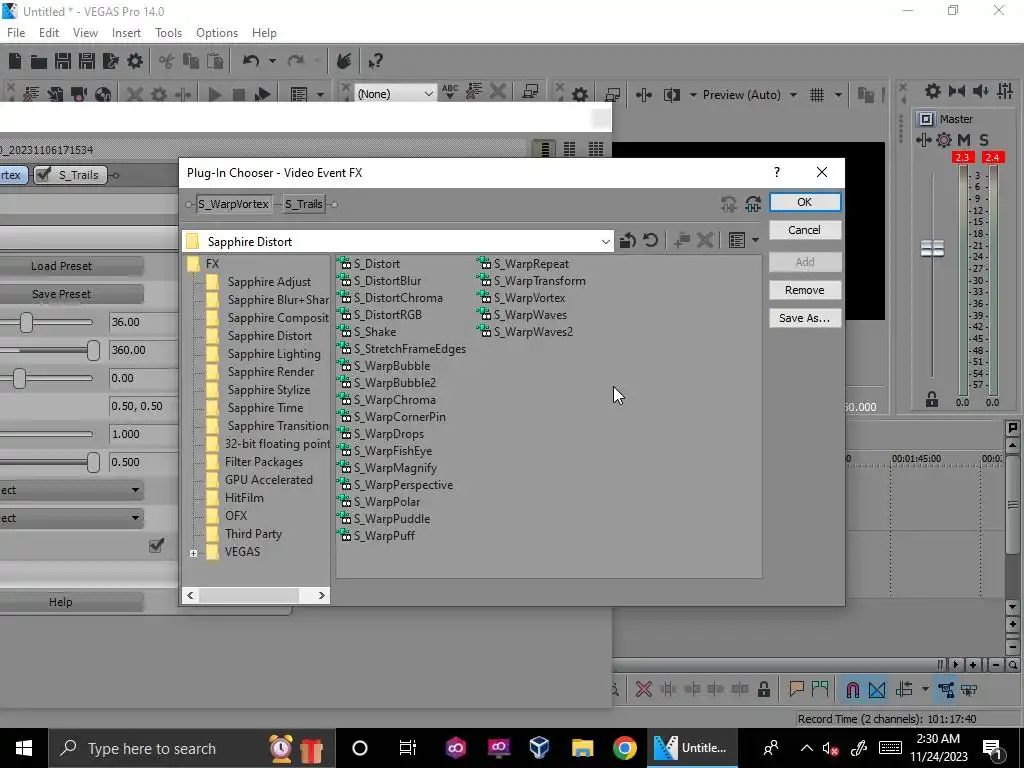Click the Split Screen View icon
Image resolution: width=1024 pixels, height=768 pixels.
[672, 95]
